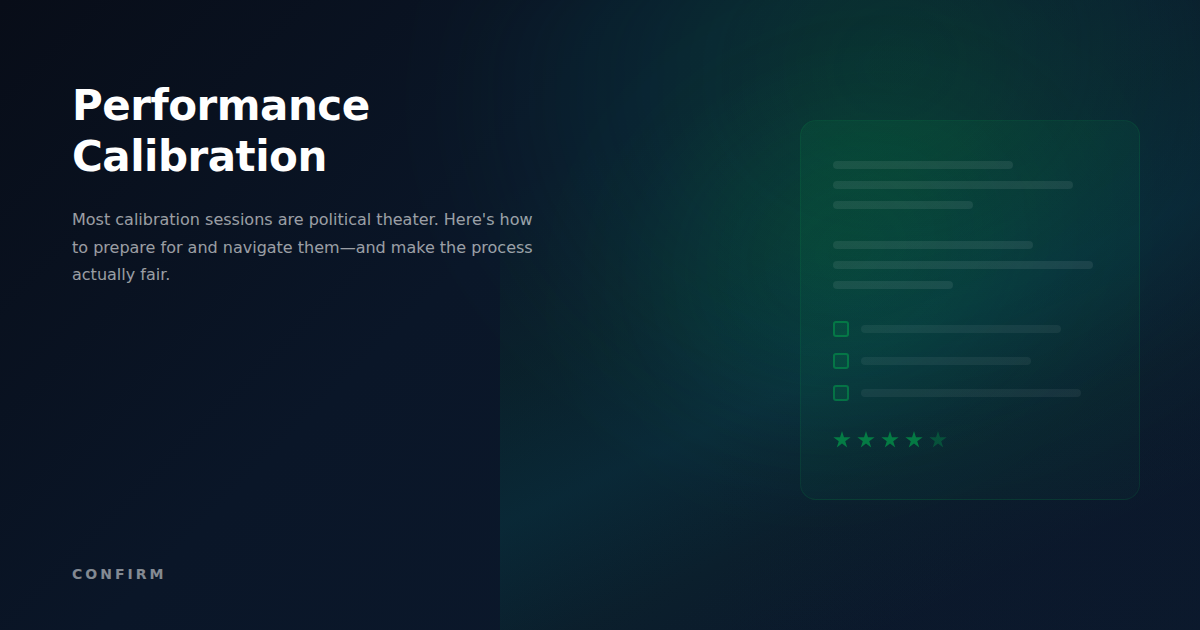Toggle the first checkbox in the checklist
The height and width of the screenshot is (630, 1200).
840,328
